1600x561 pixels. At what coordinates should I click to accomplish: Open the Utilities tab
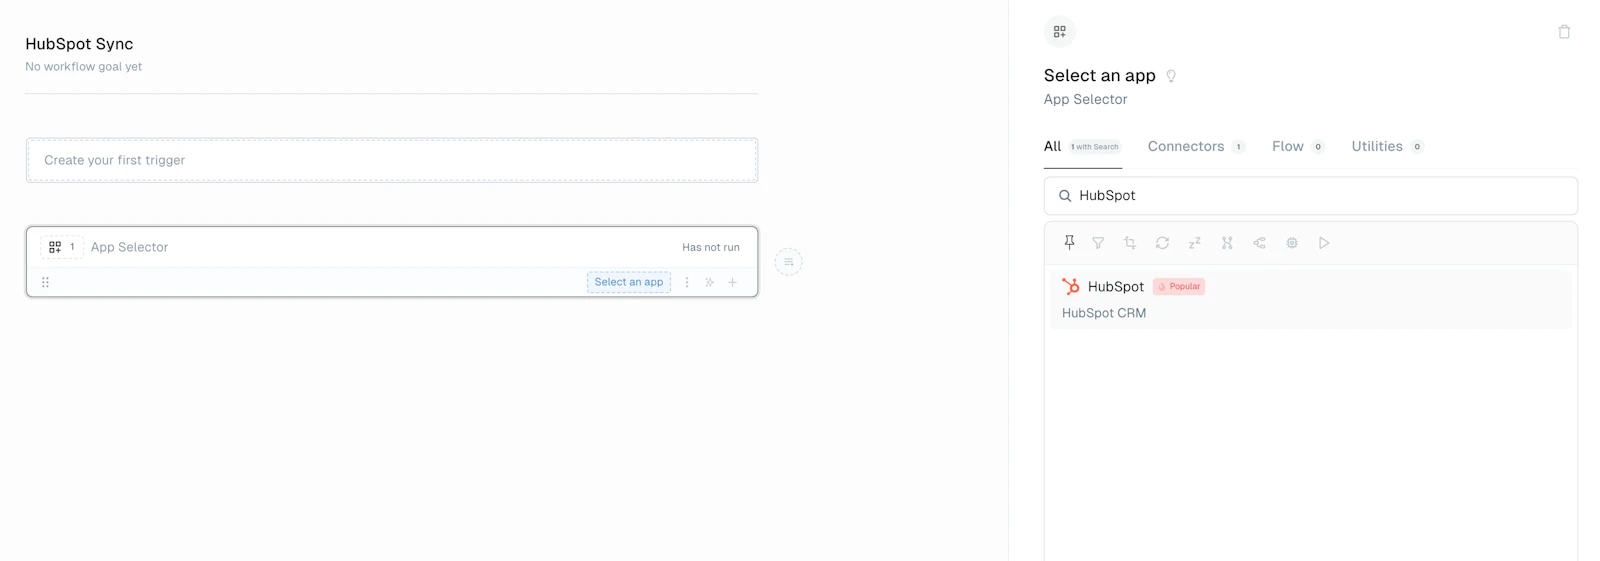pos(1387,146)
